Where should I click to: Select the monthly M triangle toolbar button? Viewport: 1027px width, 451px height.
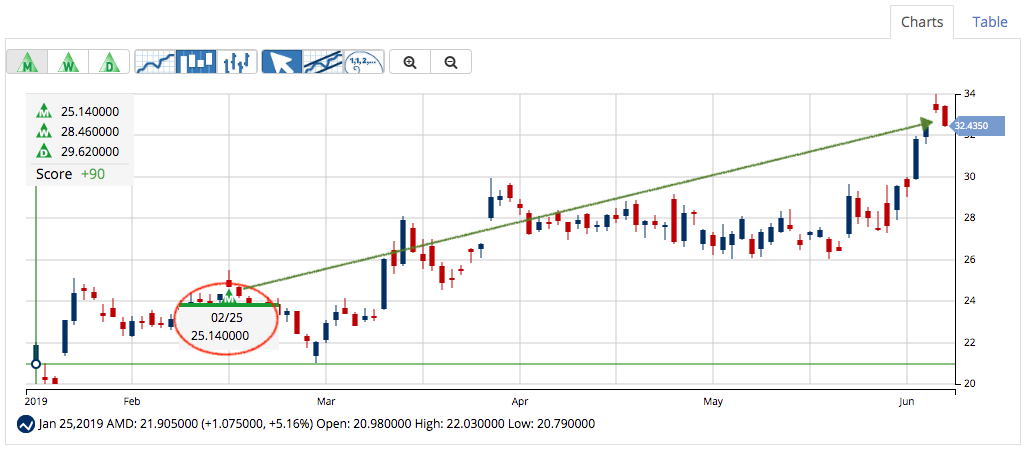coord(27,62)
